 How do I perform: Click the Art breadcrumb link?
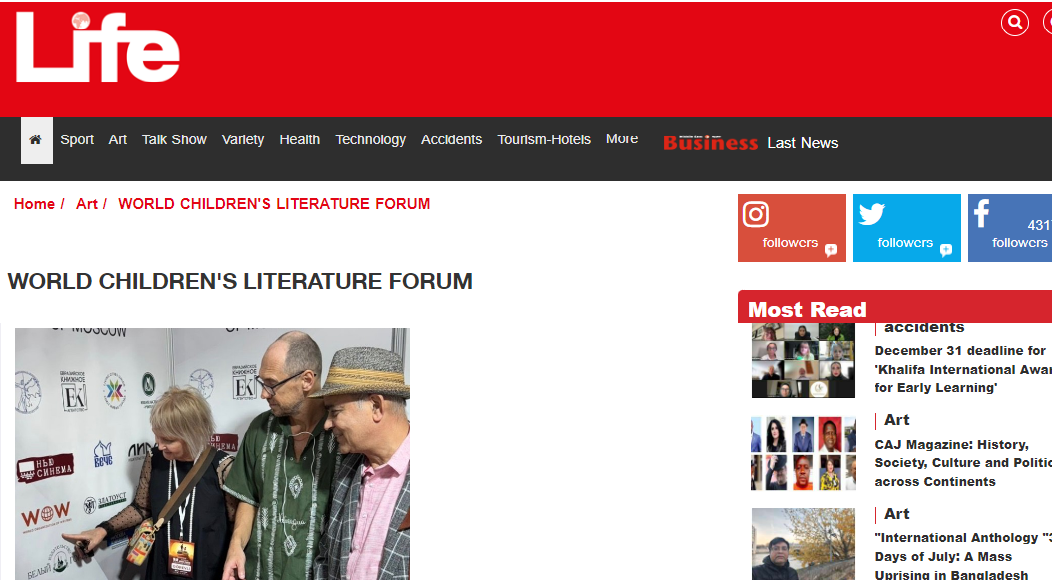pos(87,204)
